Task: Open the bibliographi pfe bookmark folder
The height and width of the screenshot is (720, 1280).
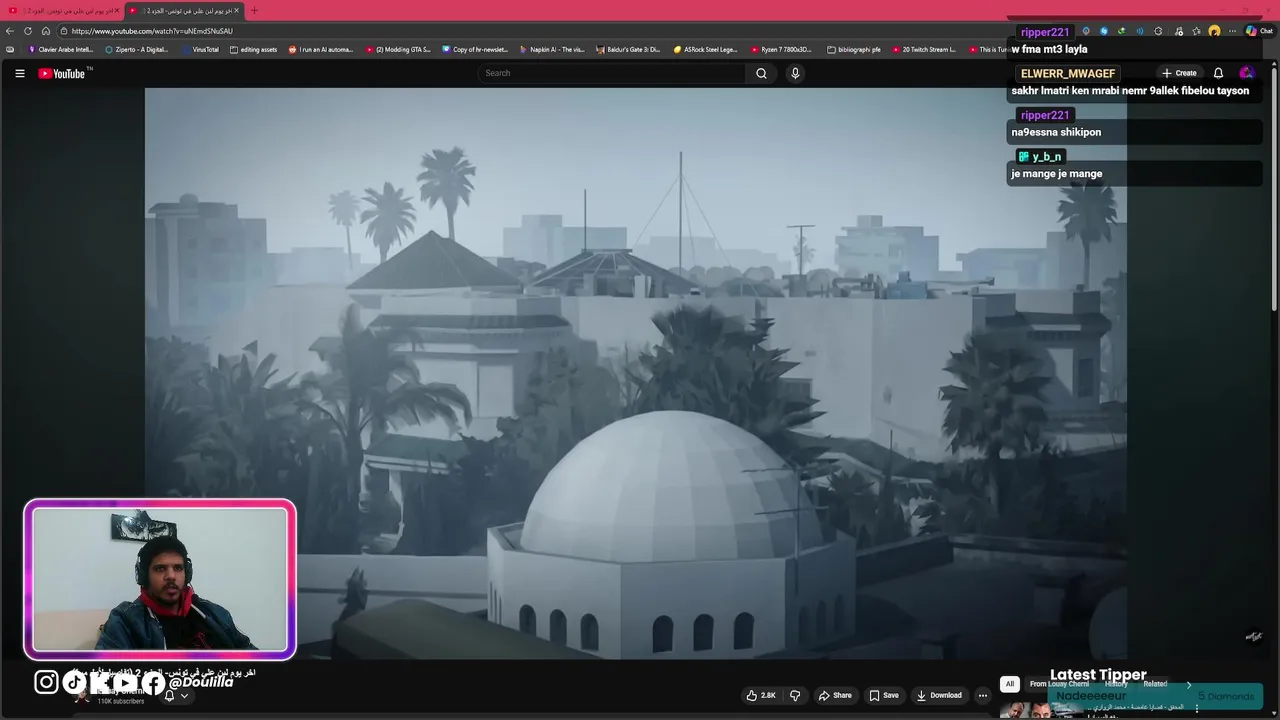Action: 854,49
